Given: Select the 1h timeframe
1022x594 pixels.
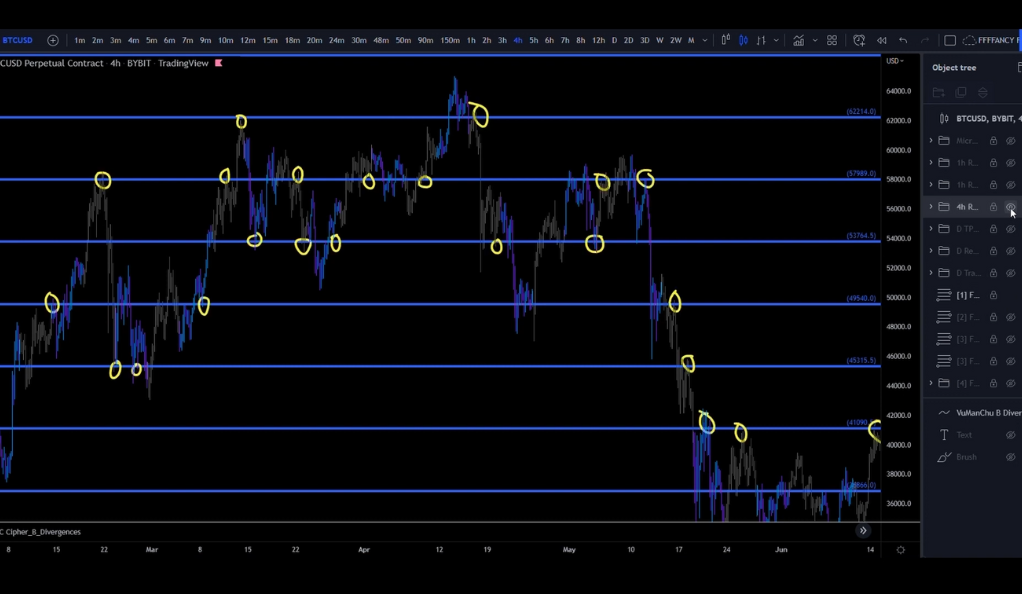Looking at the screenshot, I should tap(471, 40).
